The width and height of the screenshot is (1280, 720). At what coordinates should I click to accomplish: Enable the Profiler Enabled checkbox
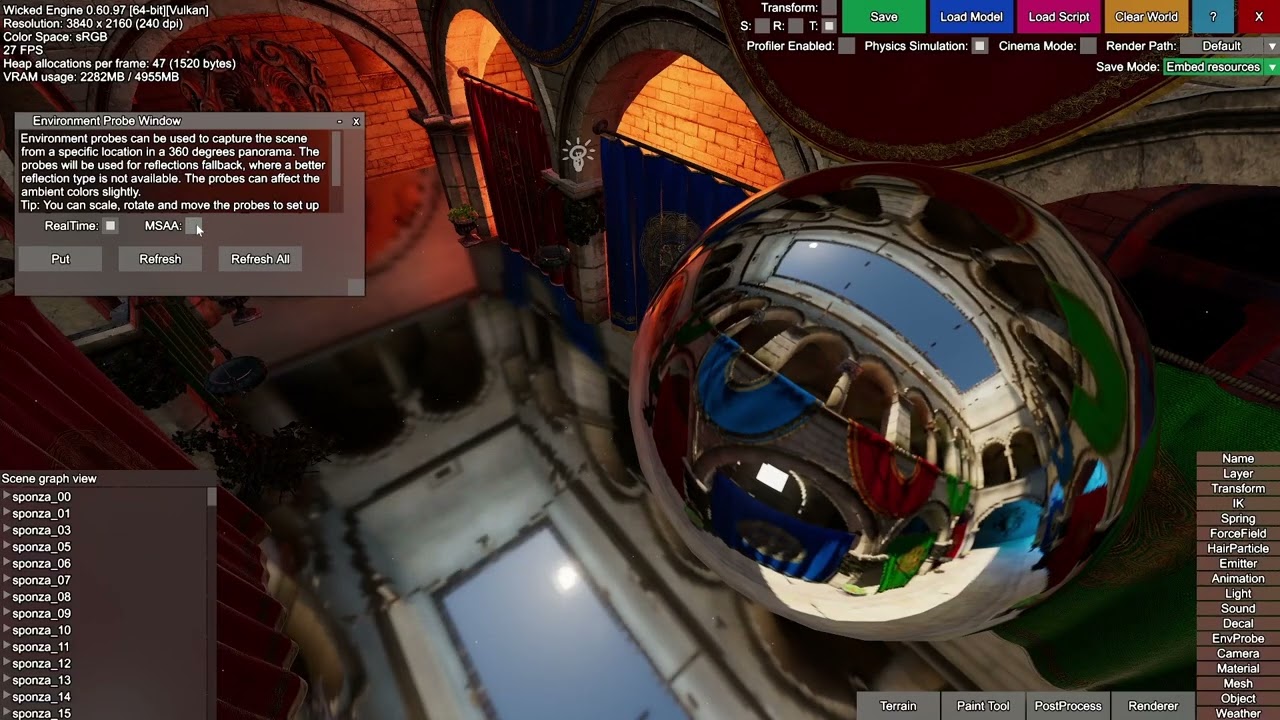[x=846, y=46]
